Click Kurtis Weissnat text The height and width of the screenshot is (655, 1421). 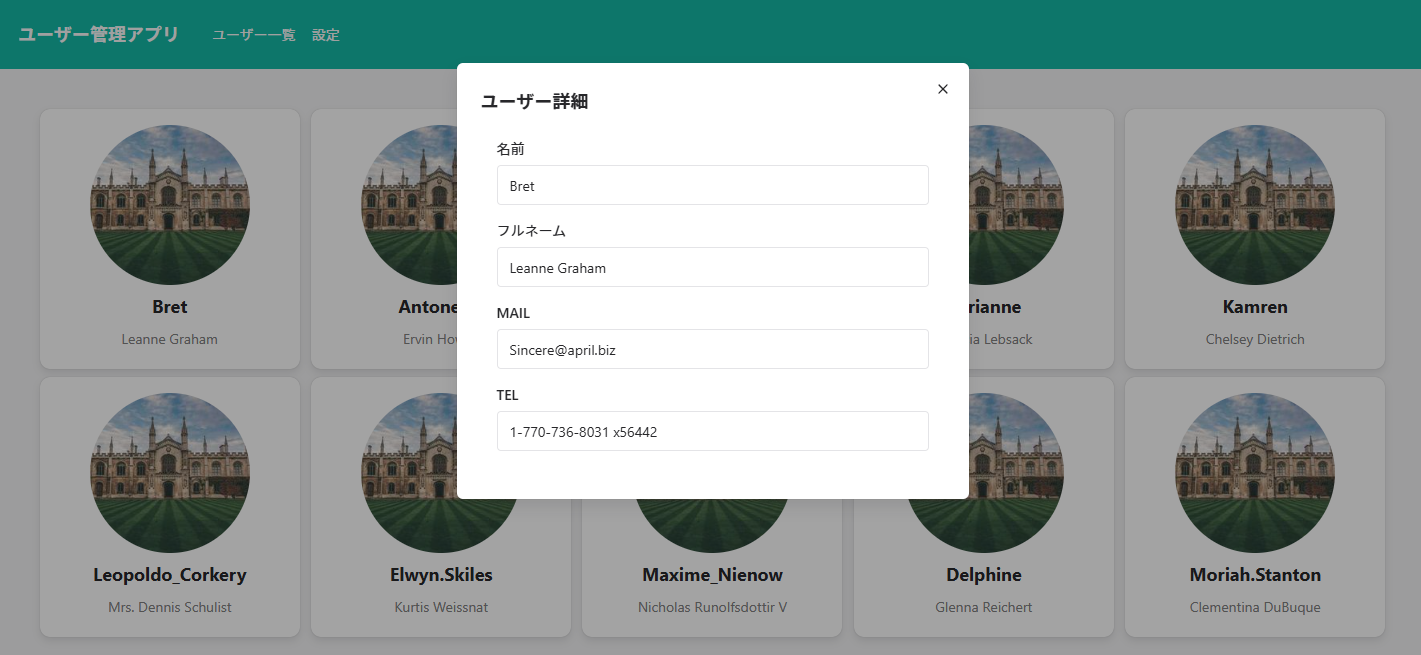pos(441,607)
